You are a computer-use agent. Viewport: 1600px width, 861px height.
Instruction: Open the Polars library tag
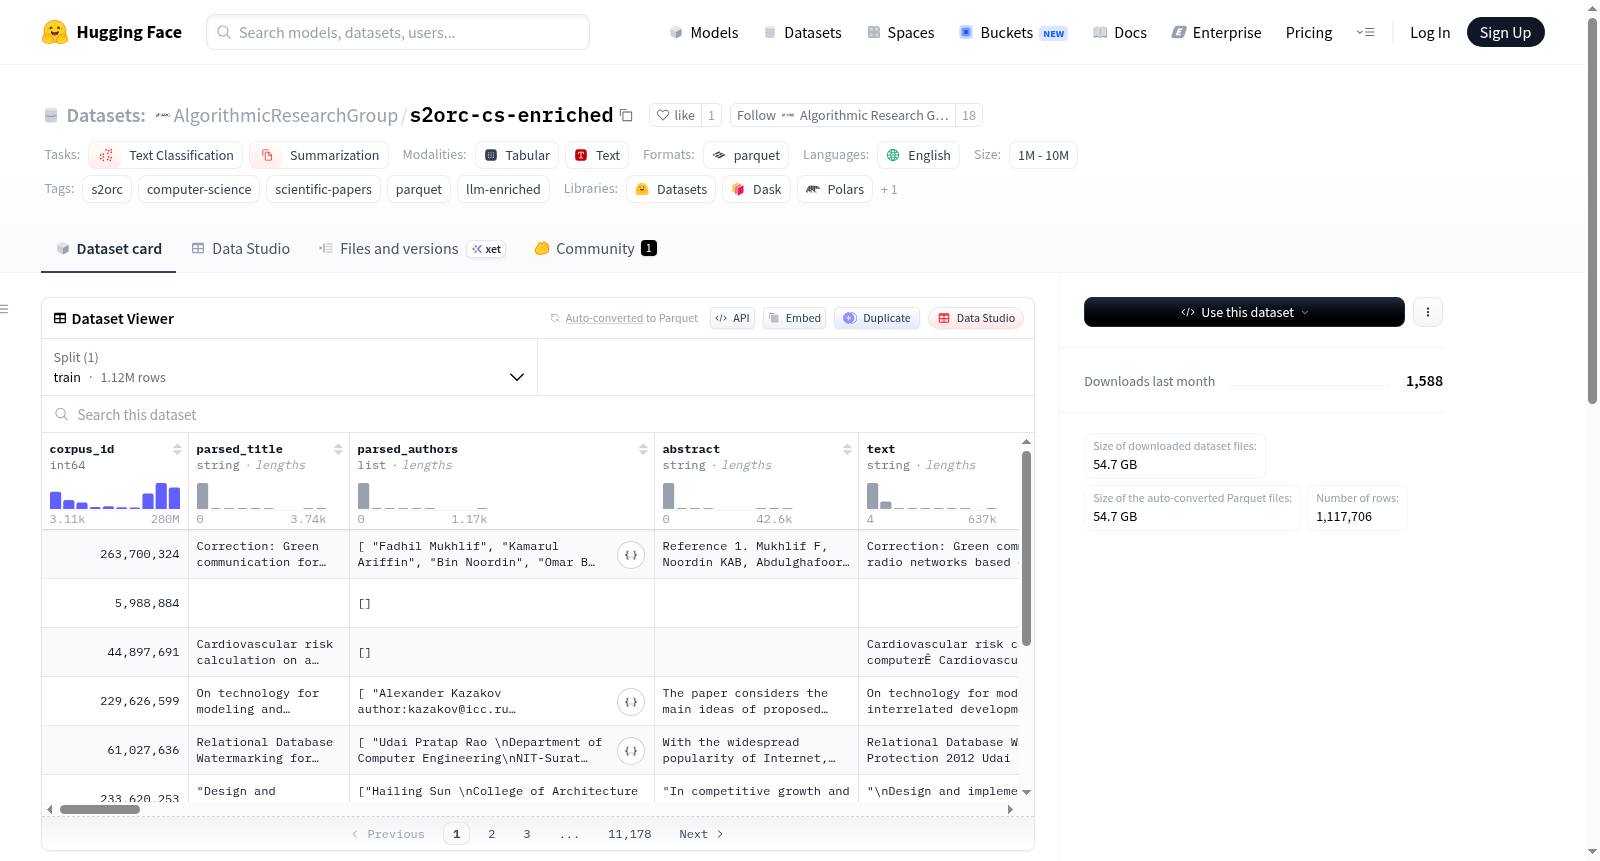tap(835, 189)
